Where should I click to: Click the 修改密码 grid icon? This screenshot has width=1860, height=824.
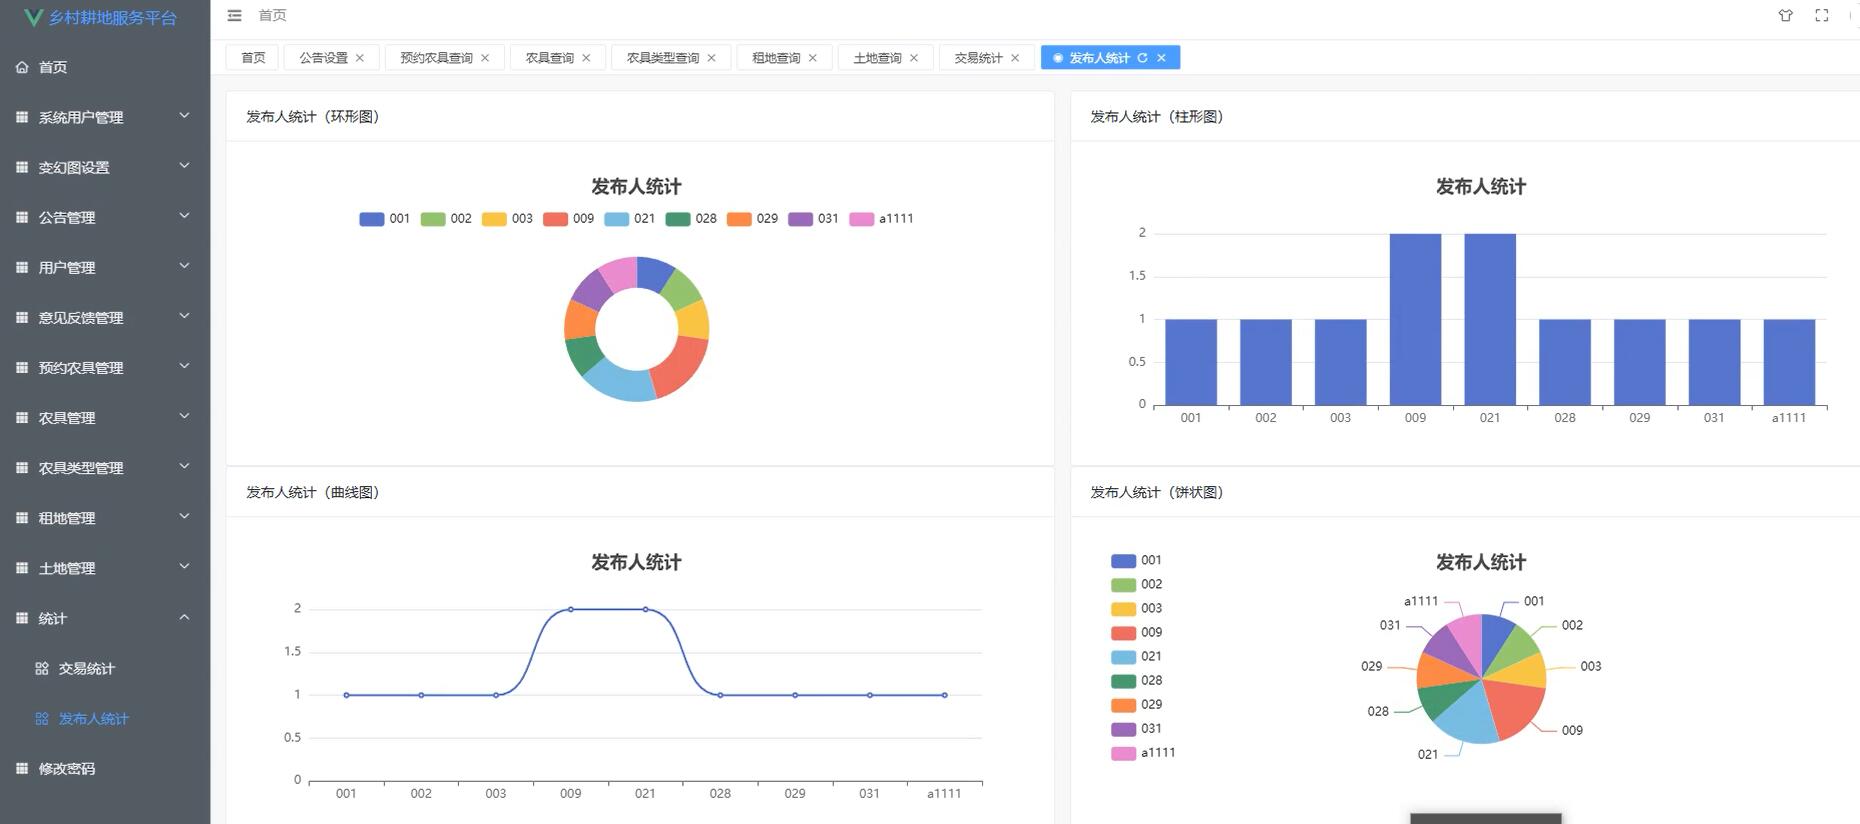pyautogui.click(x=22, y=768)
